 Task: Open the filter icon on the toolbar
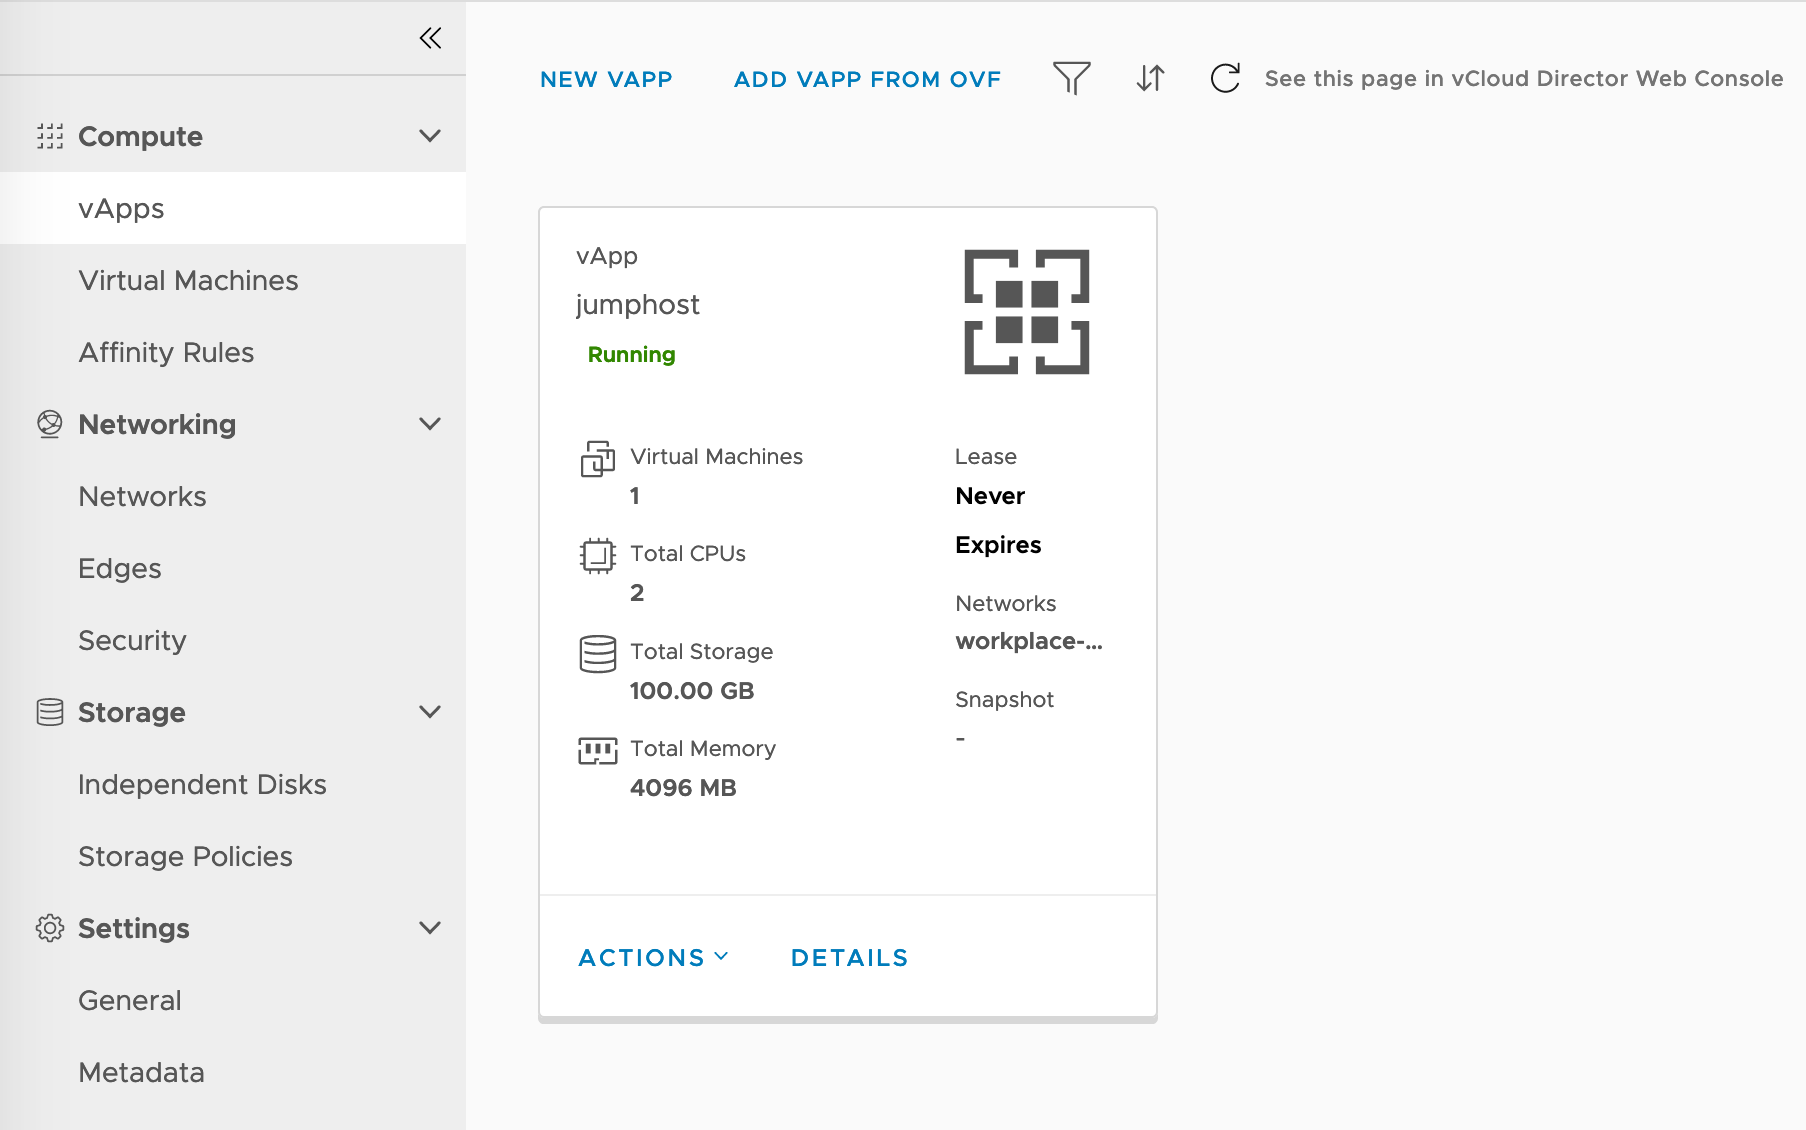pyautogui.click(x=1071, y=77)
